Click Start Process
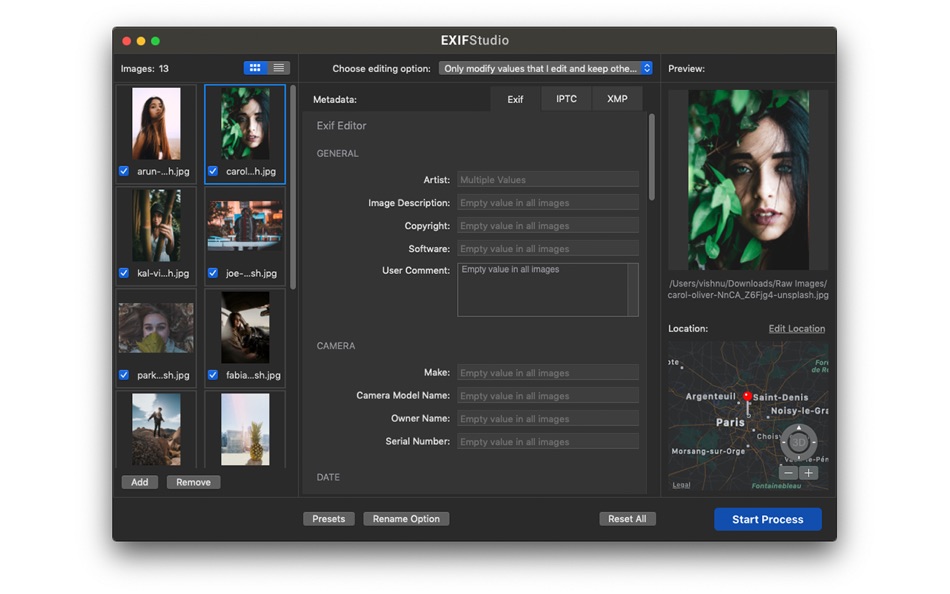Viewport: 950px width, 594px height. click(x=768, y=519)
